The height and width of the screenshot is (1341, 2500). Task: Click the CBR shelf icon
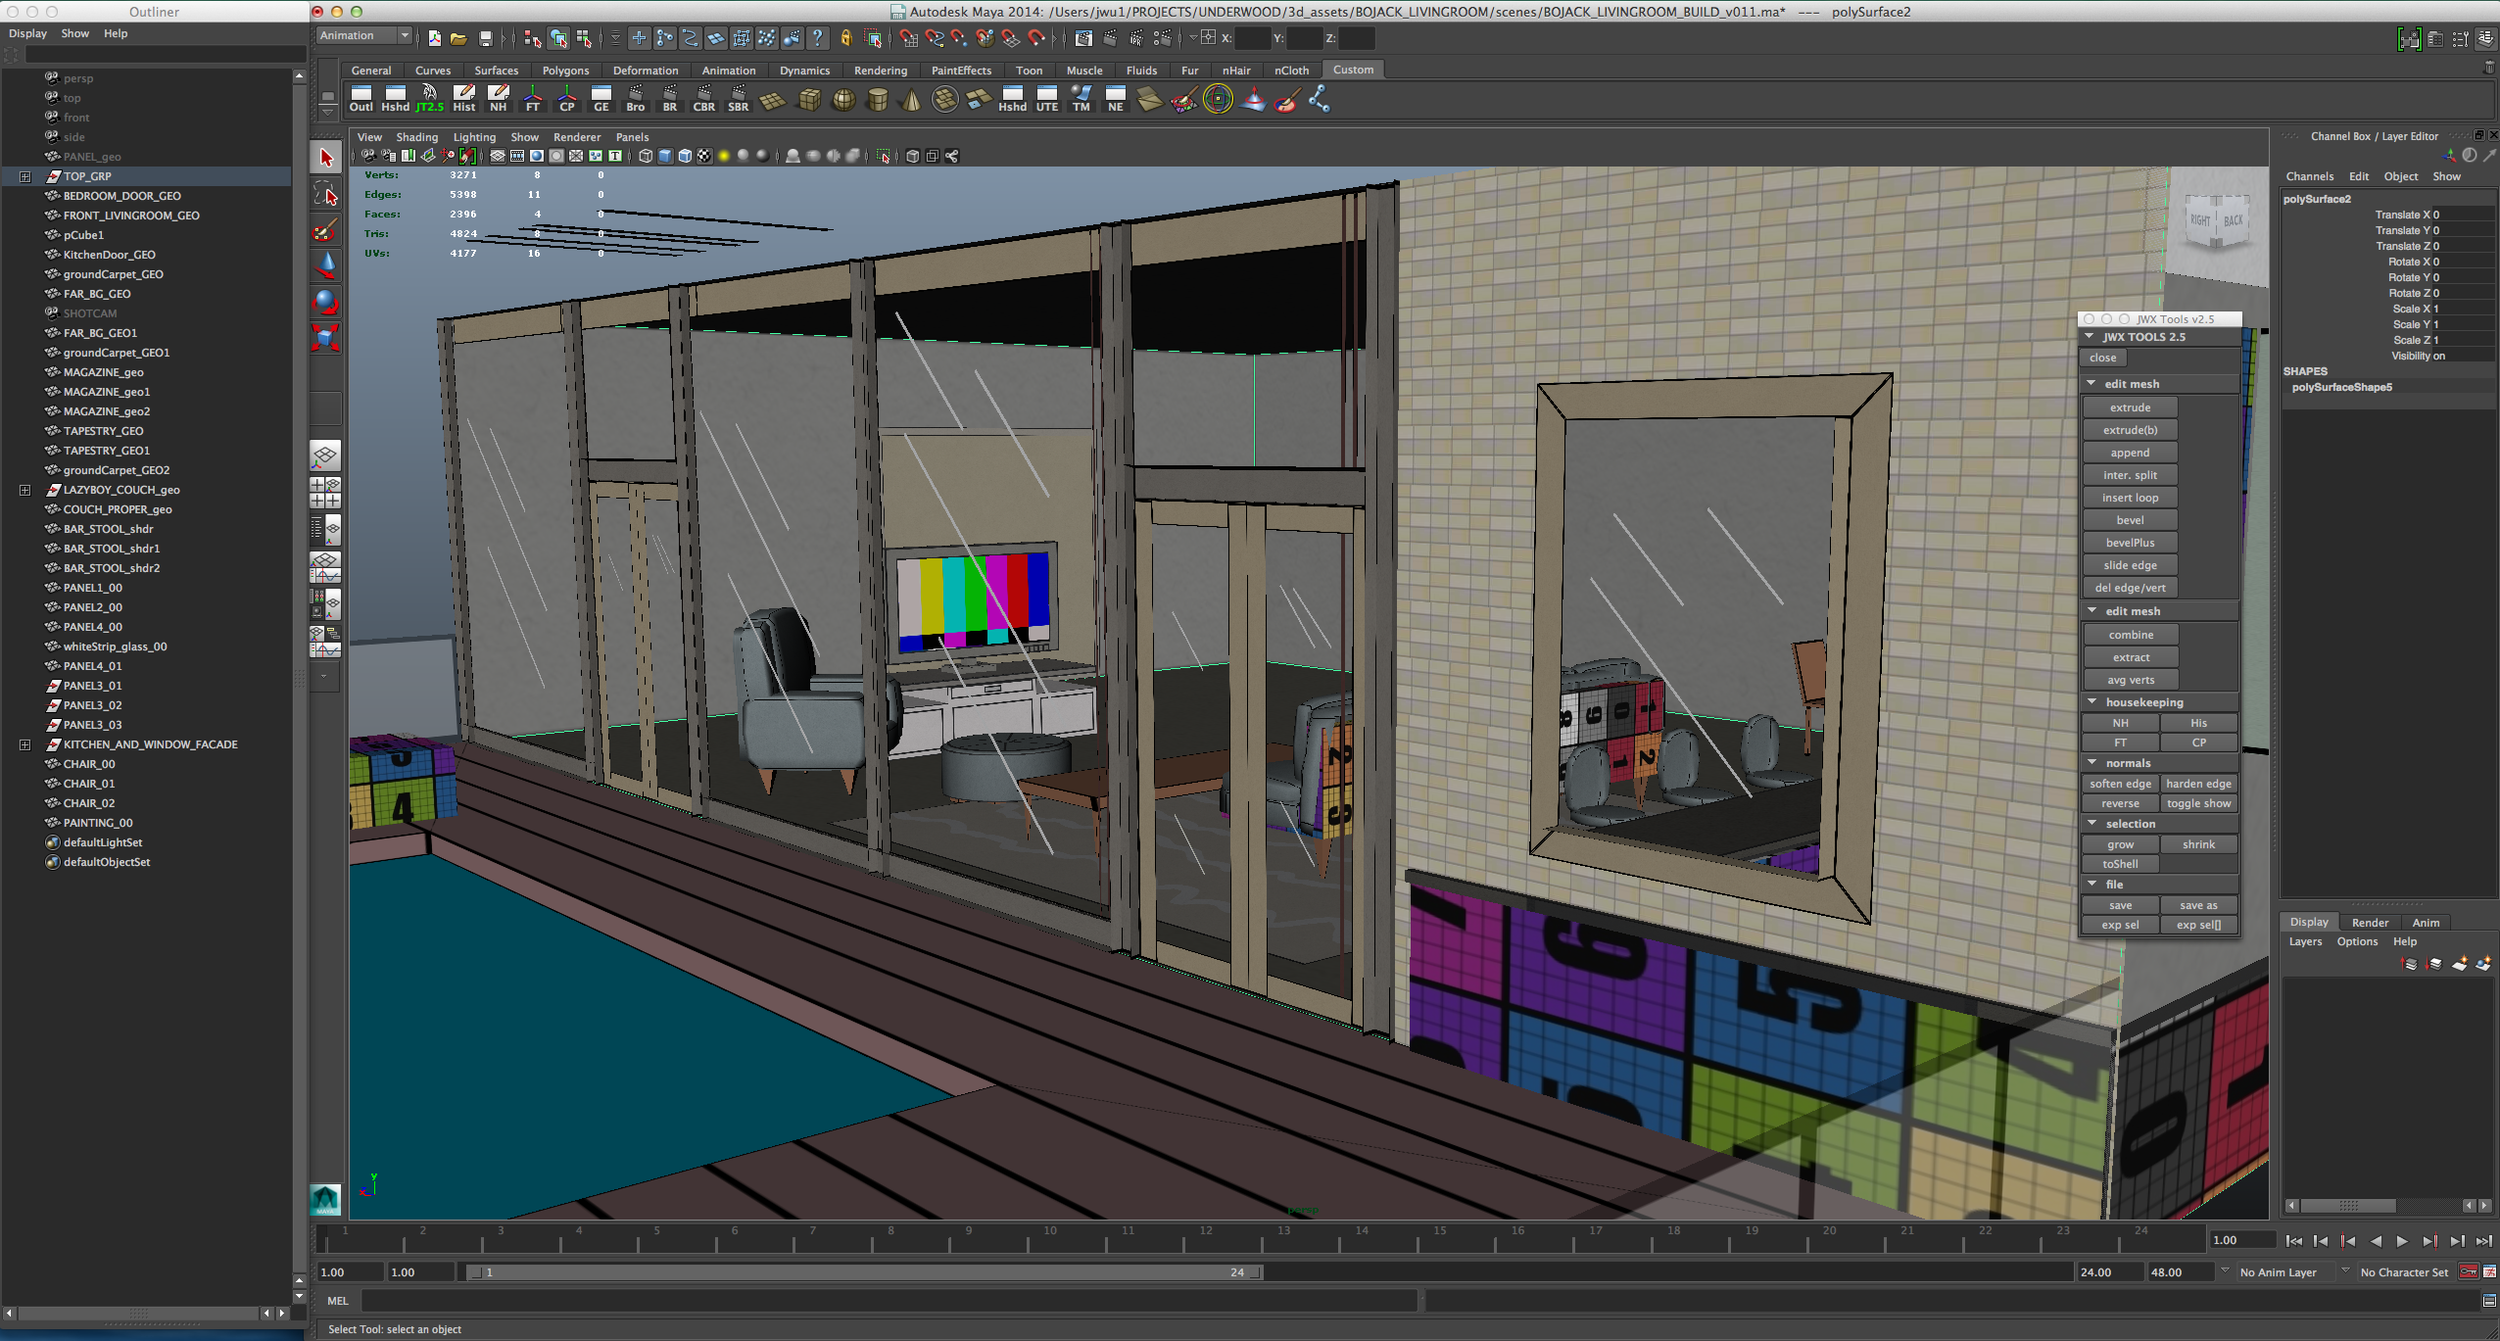click(704, 98)
